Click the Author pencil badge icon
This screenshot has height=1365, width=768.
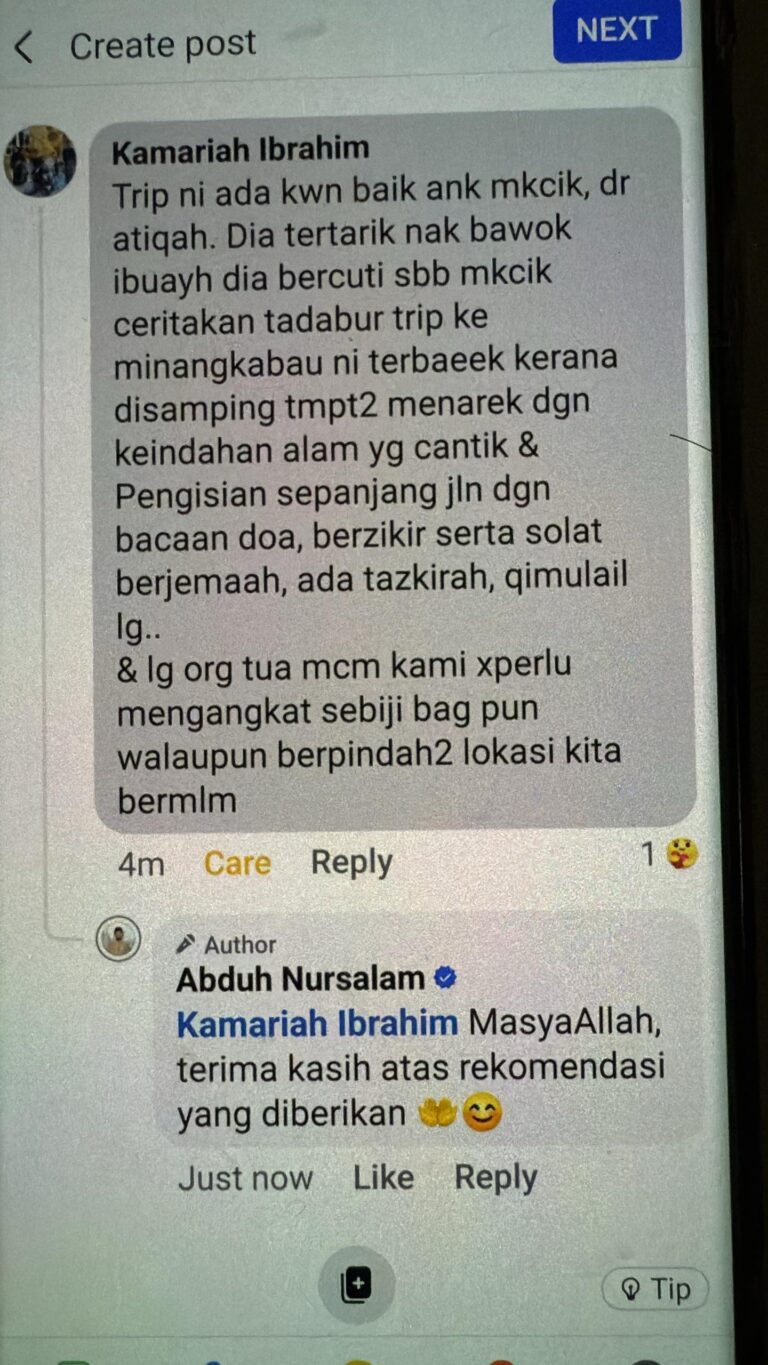186,944
